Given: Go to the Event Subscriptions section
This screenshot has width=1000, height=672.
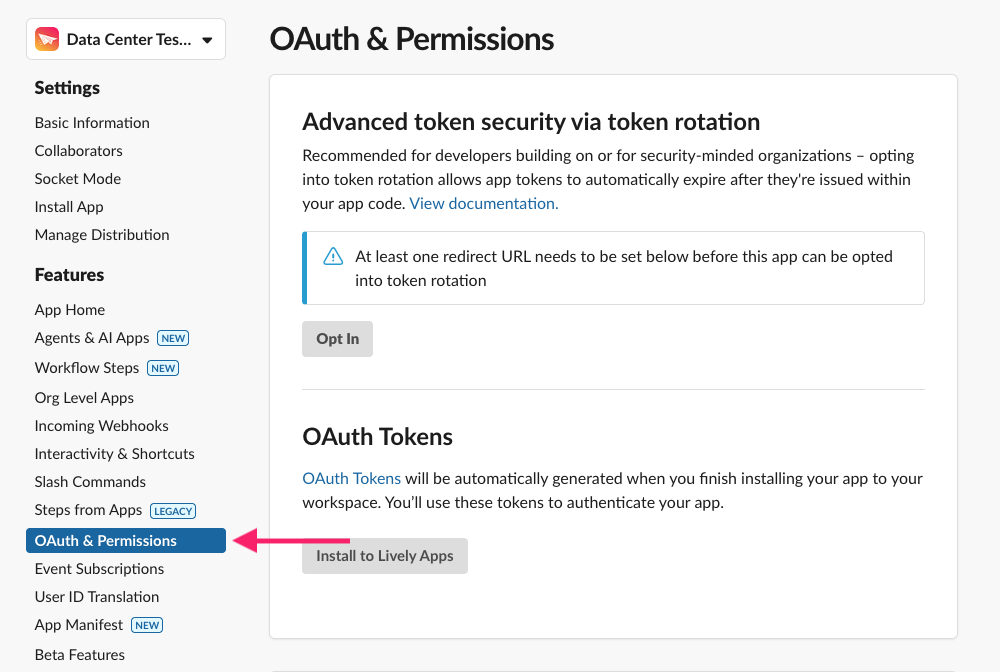Looking at the screenshot, I should (x=98, y=568).
